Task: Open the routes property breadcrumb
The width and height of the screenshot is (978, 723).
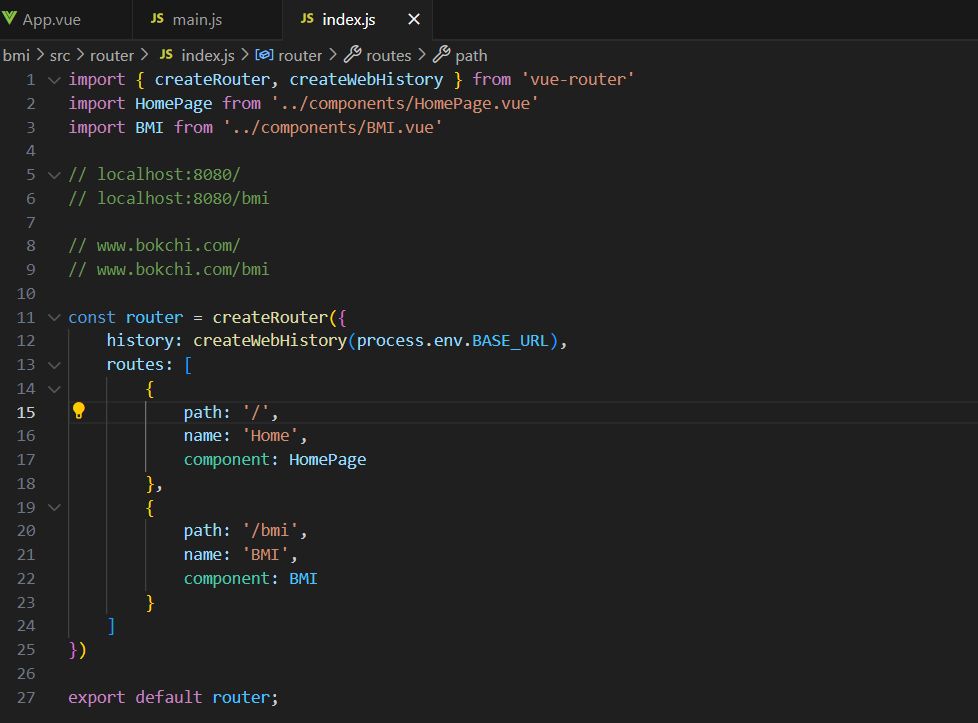Action: (x=389, y=56)
